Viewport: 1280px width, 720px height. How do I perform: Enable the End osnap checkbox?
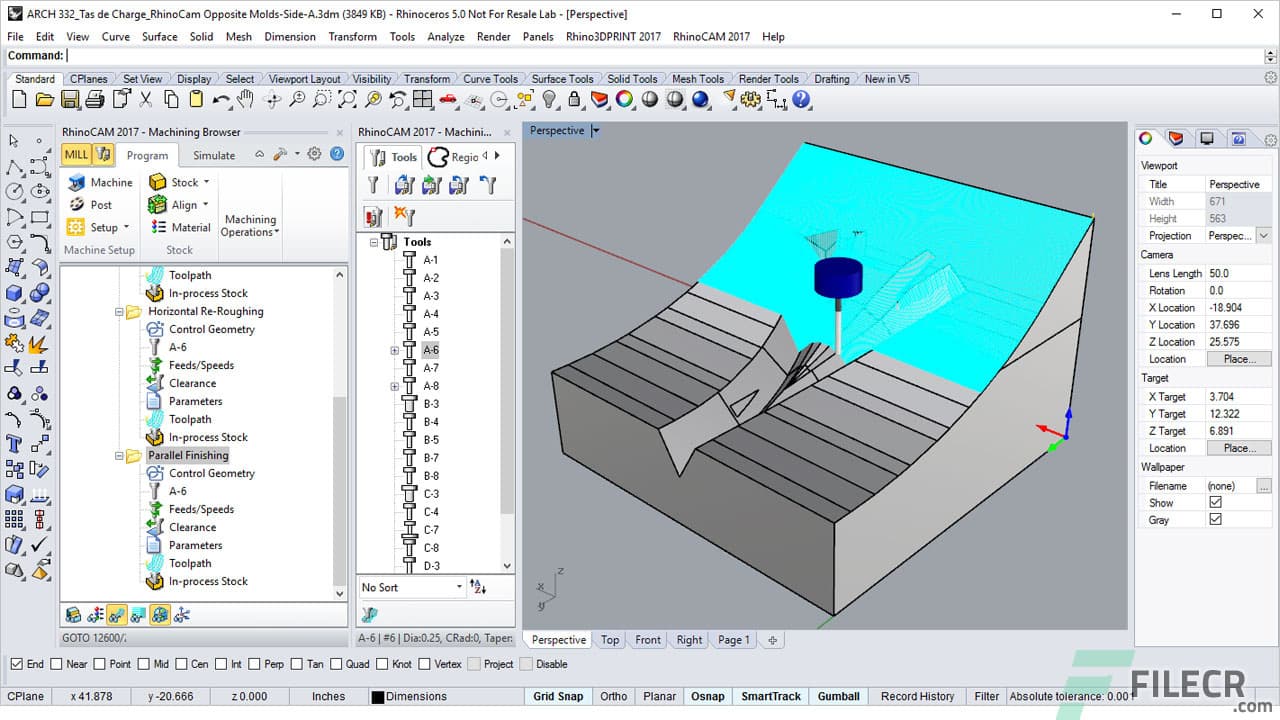pos(16,663)
